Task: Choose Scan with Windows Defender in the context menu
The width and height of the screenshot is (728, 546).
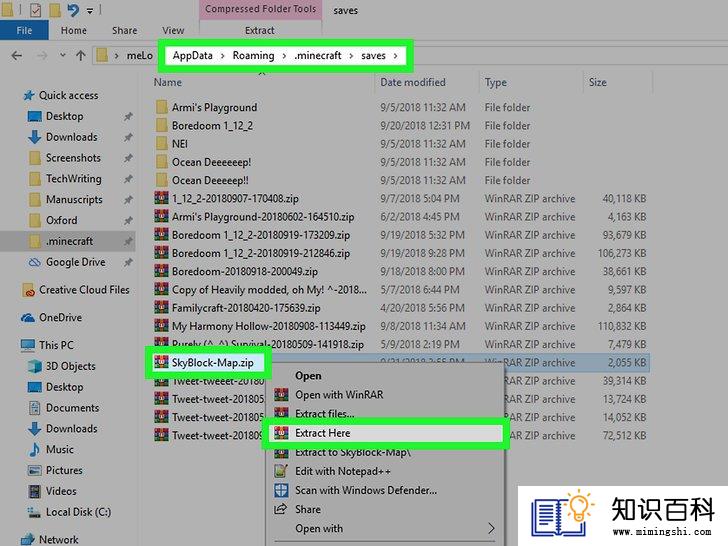Action: click(366, 490)
